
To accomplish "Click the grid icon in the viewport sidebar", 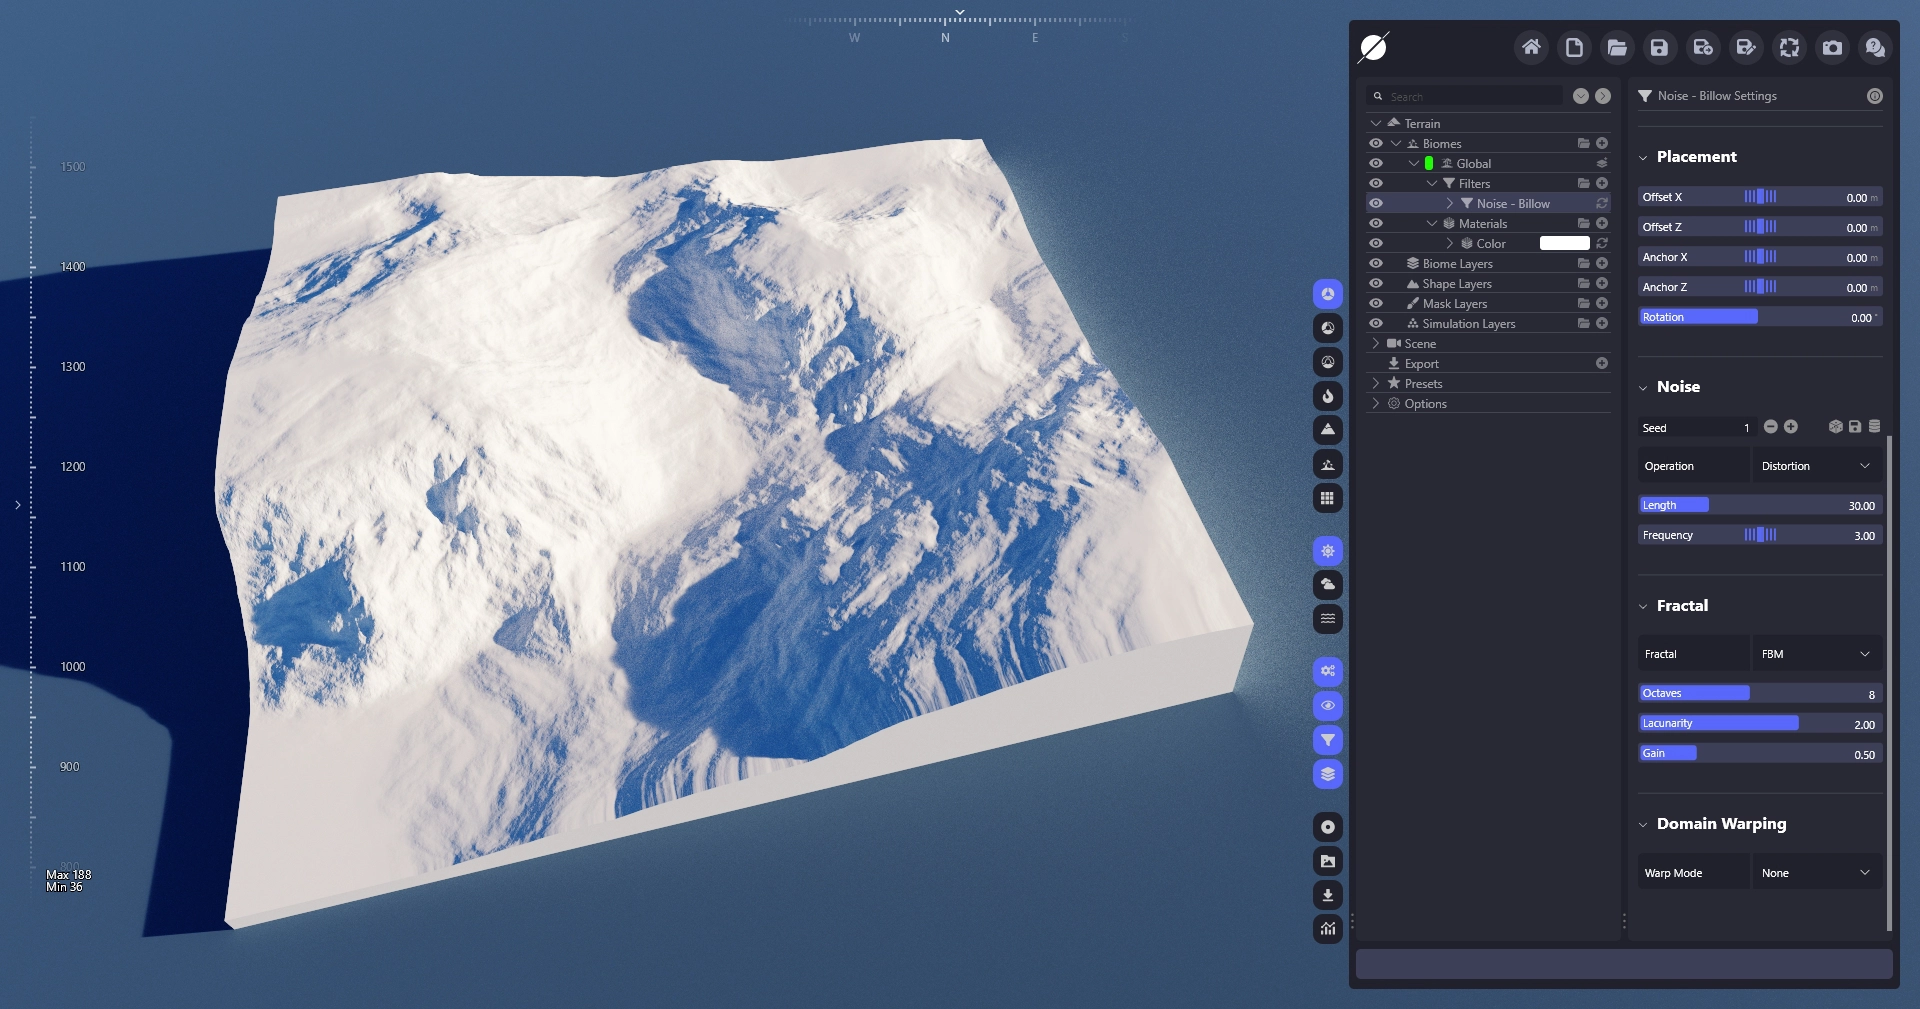I will tap(1327, 498).
